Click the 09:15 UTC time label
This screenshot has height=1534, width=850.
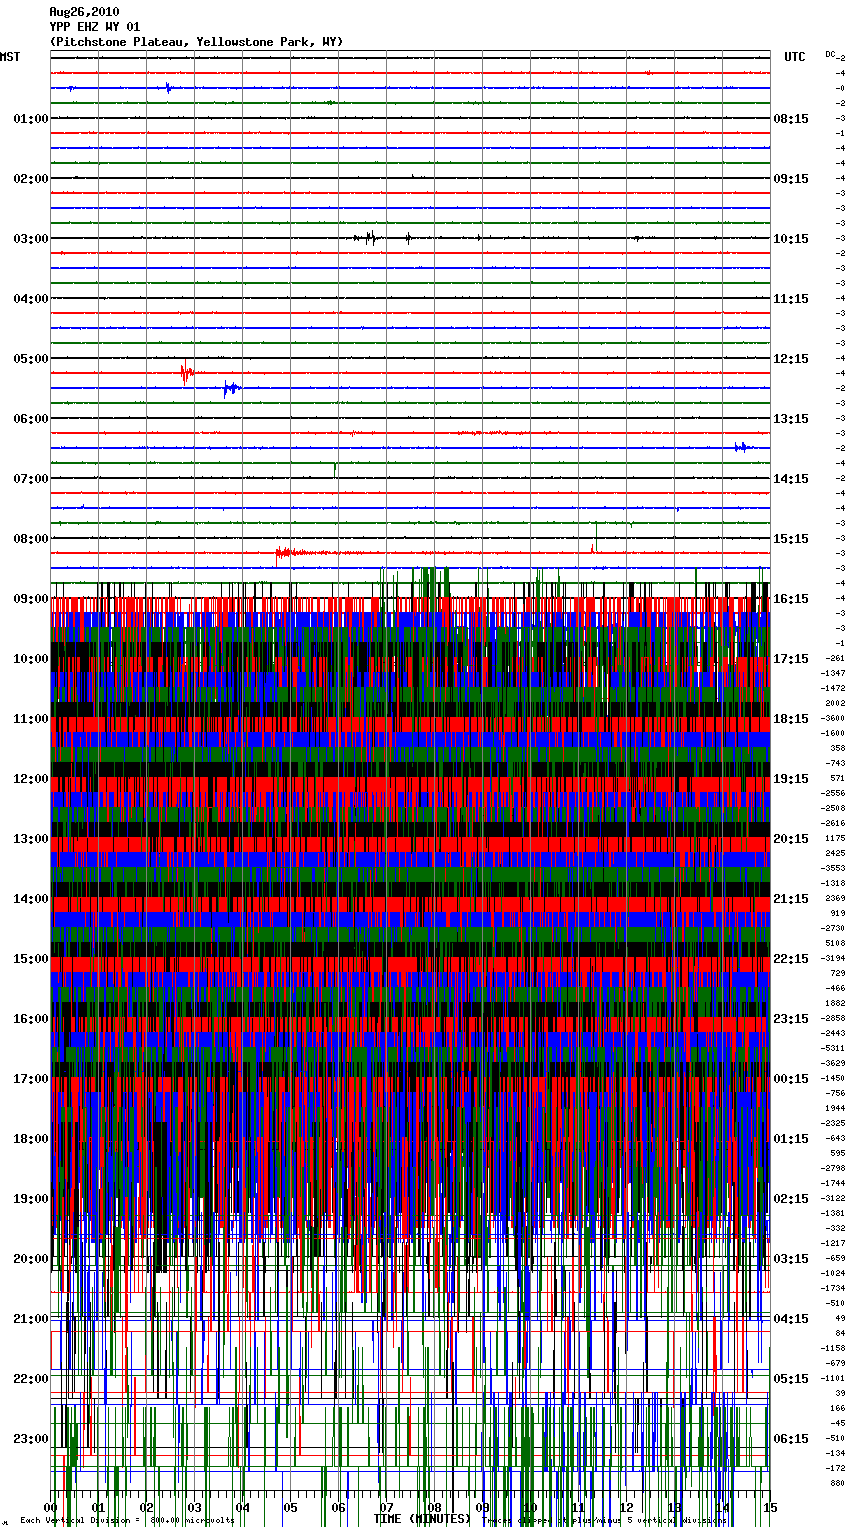pyautogui.click(x=791, y=179)
